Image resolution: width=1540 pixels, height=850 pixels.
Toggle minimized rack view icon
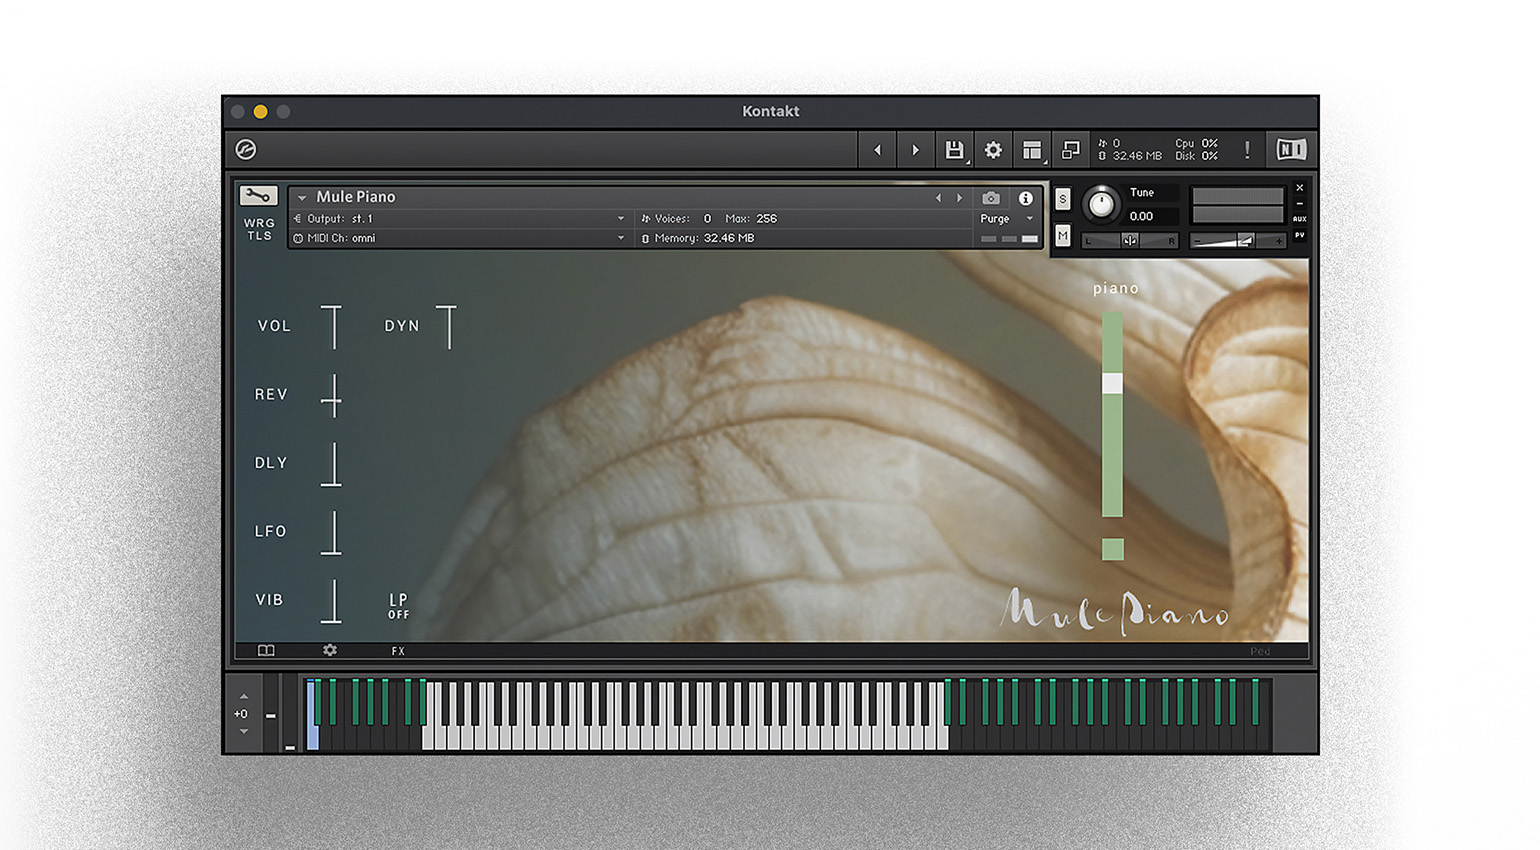tap(1070, 150)
